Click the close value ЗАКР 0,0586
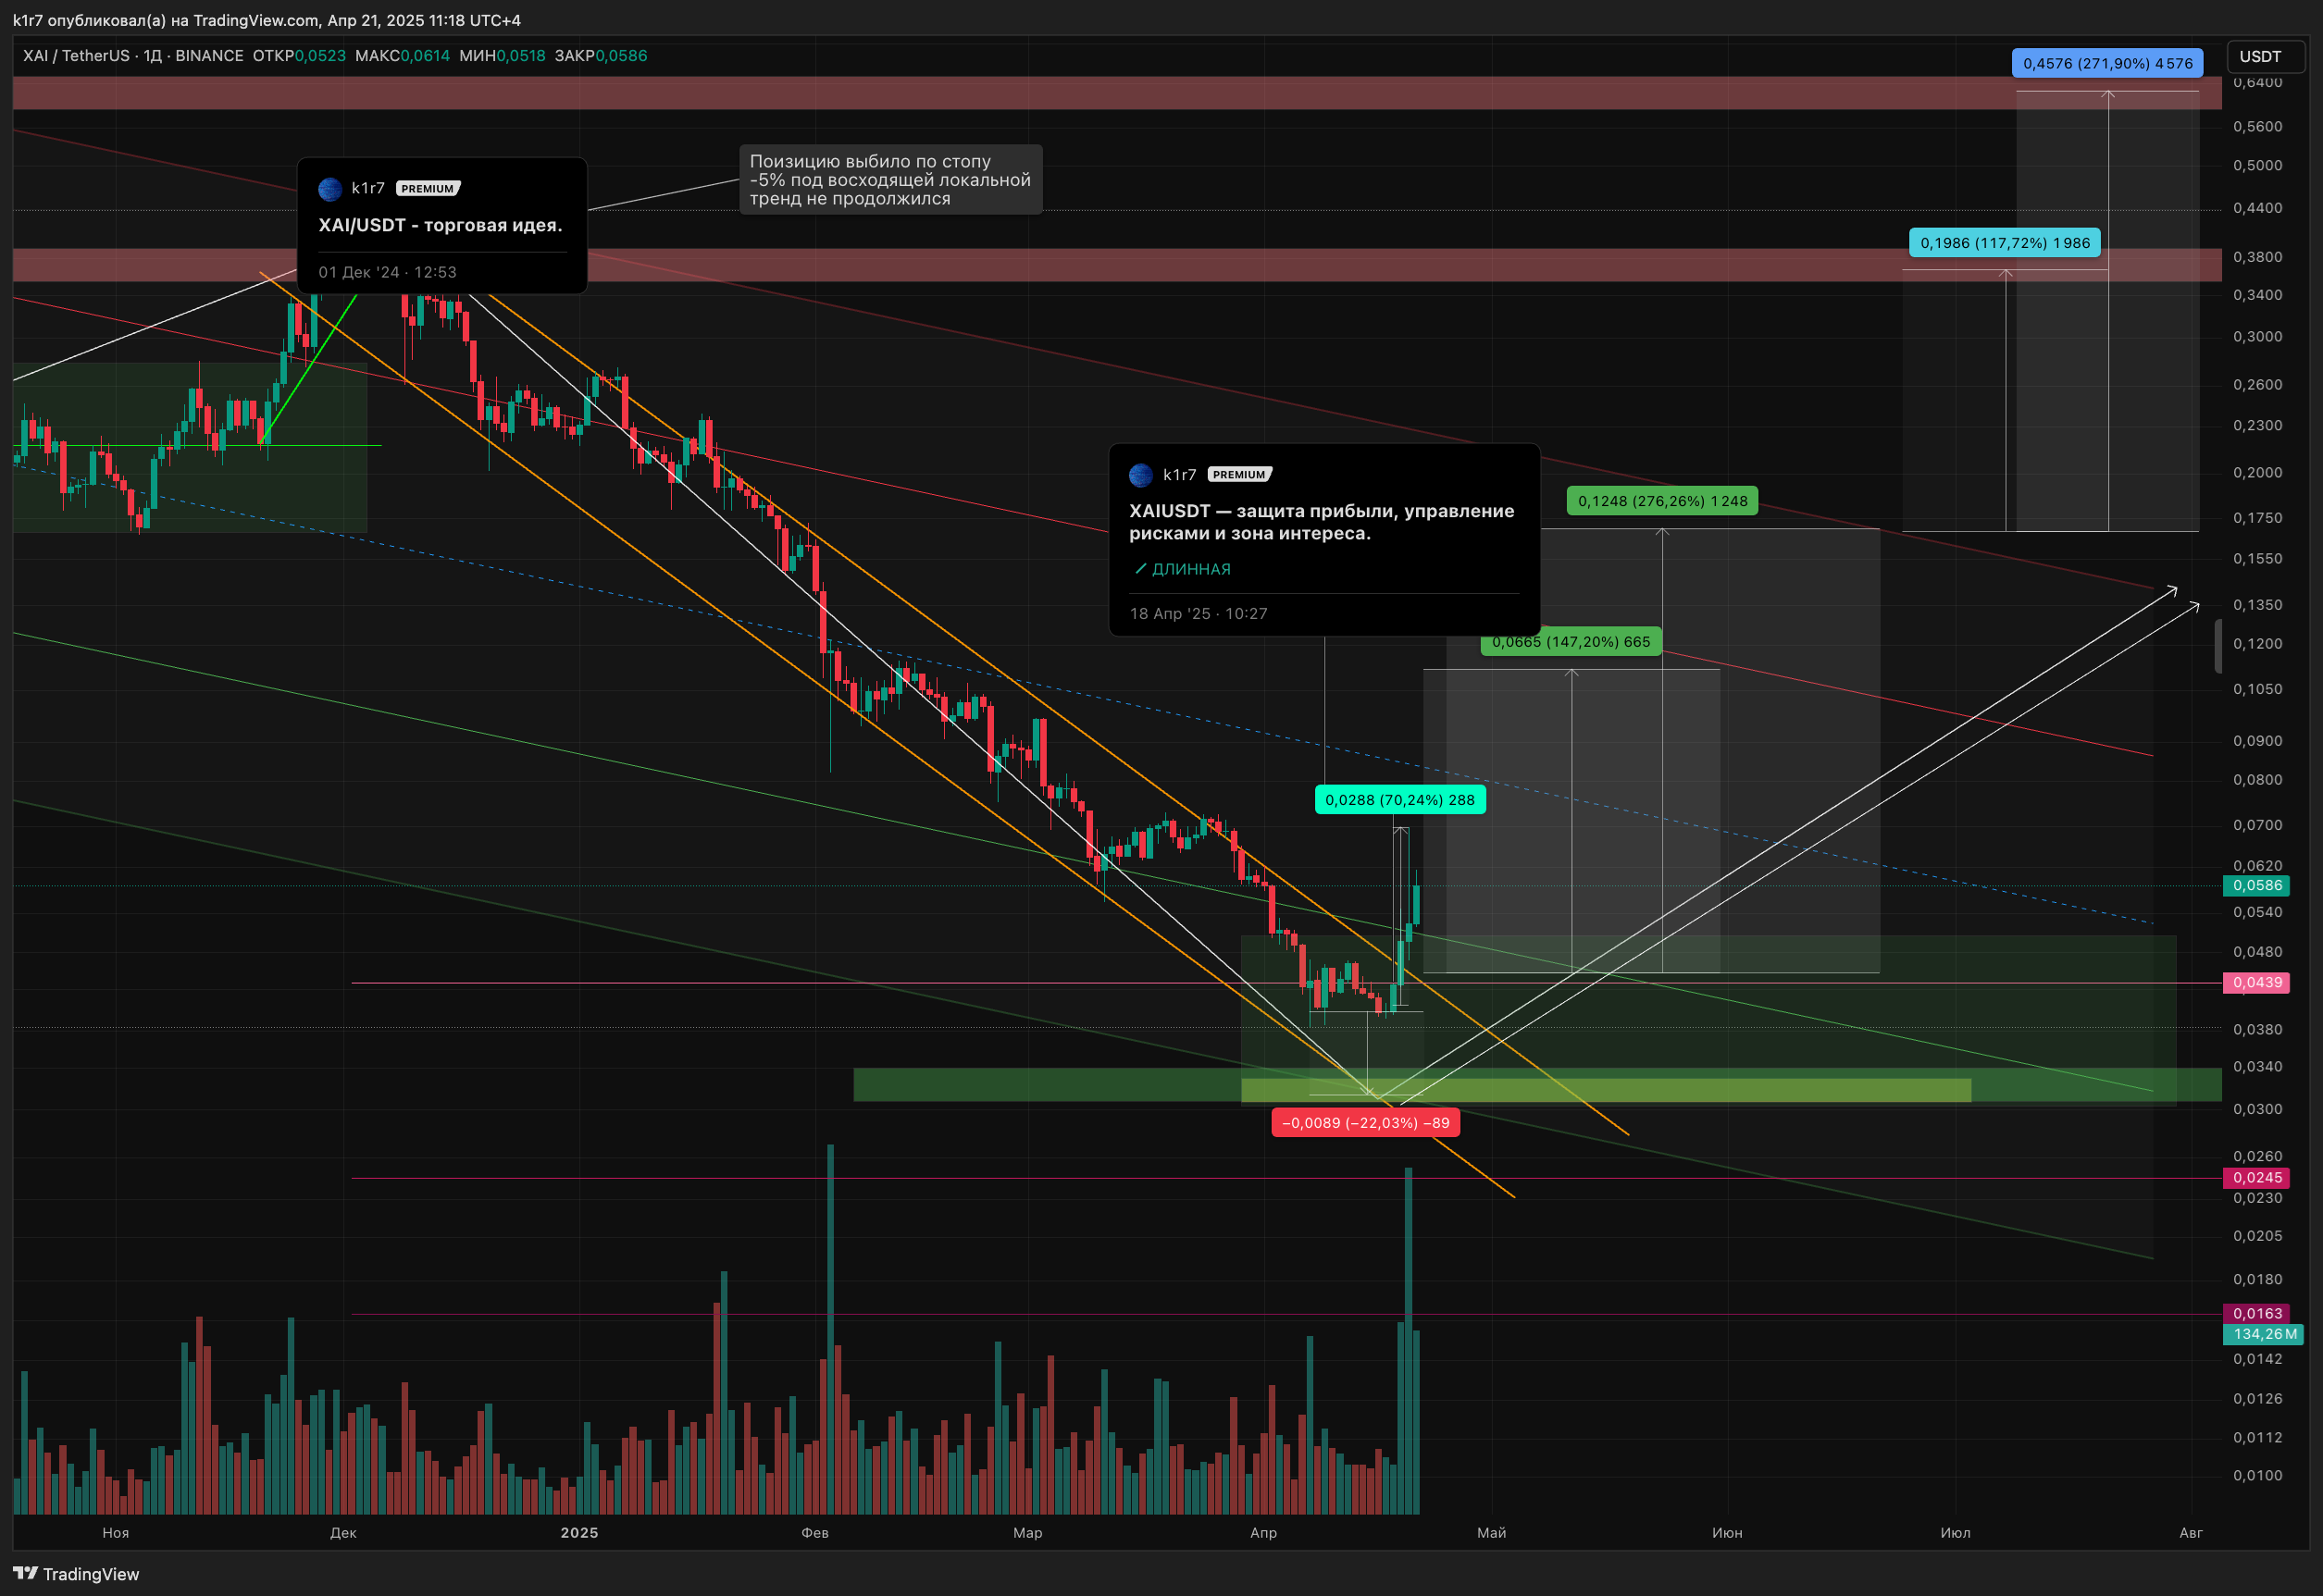The image size is (2323, 1596). pos(600,56)
